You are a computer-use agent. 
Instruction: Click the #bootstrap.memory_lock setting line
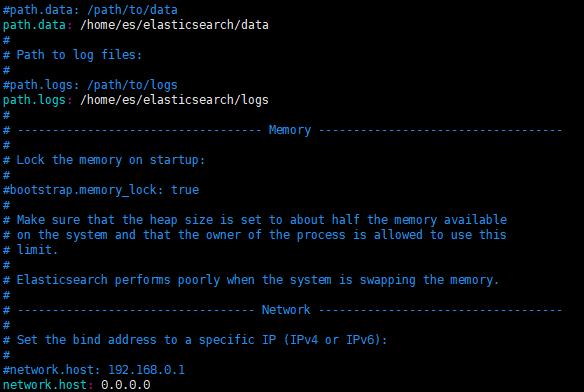coord(101,190)
